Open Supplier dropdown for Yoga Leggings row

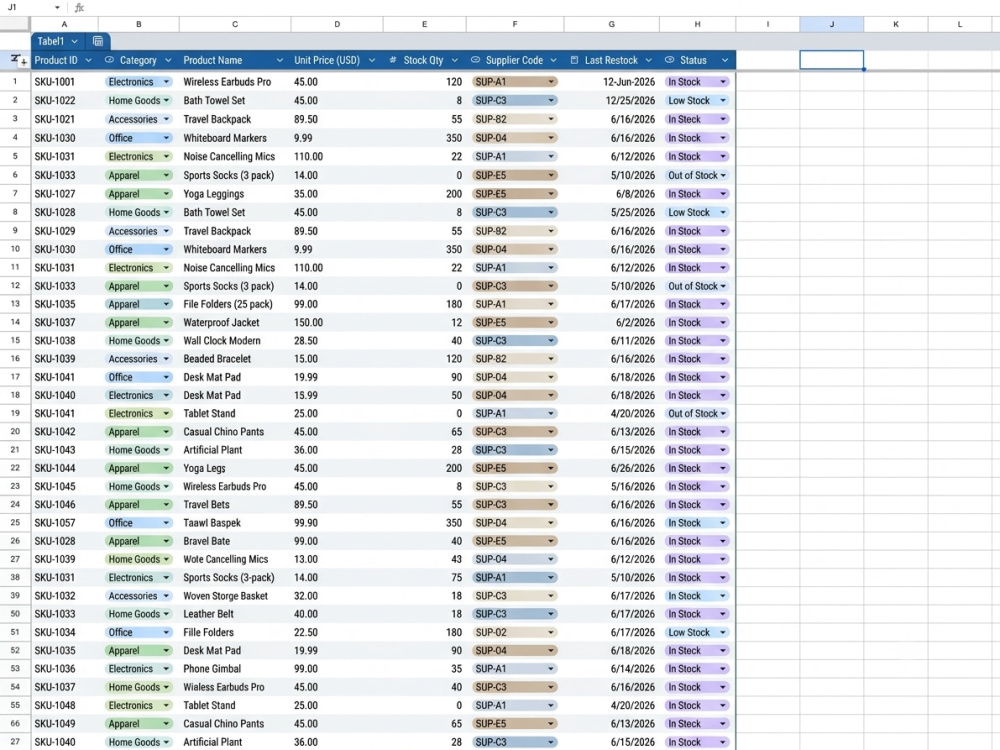tap(552, 194)
